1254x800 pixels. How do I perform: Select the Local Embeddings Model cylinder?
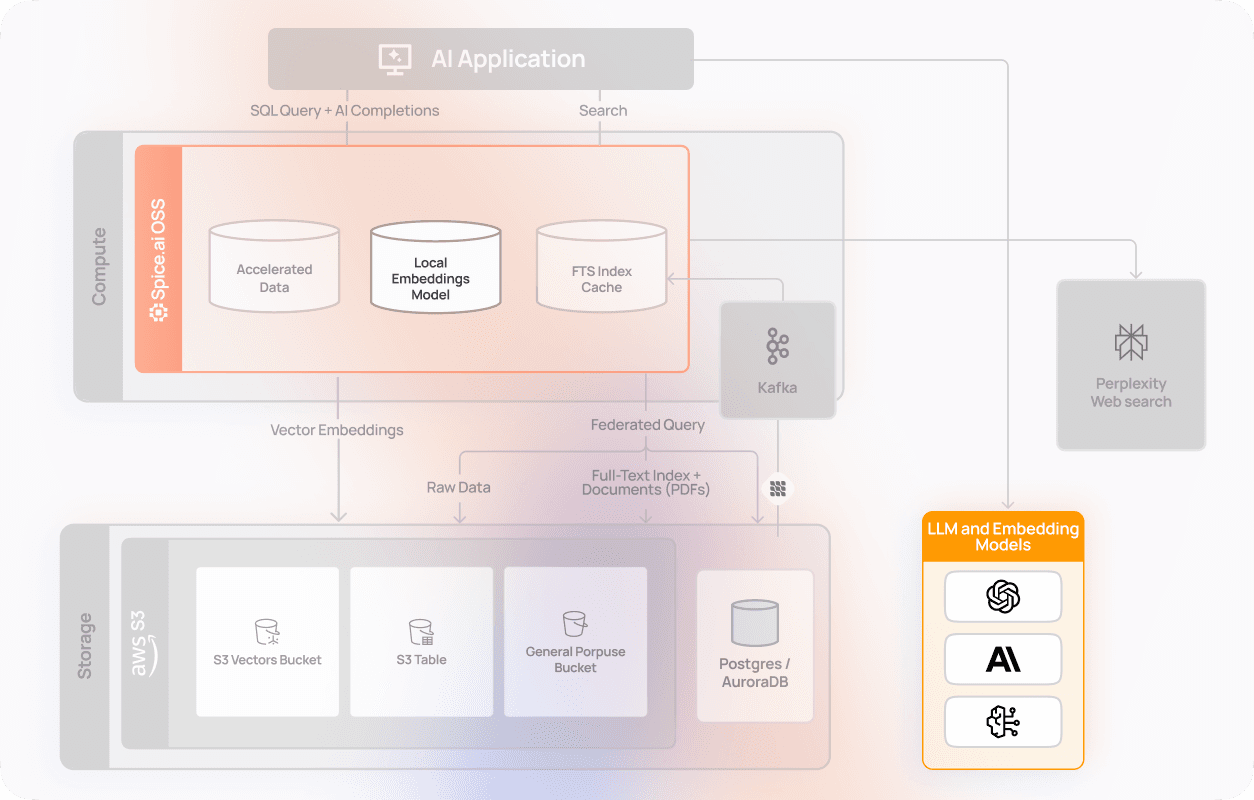point(435,266)
